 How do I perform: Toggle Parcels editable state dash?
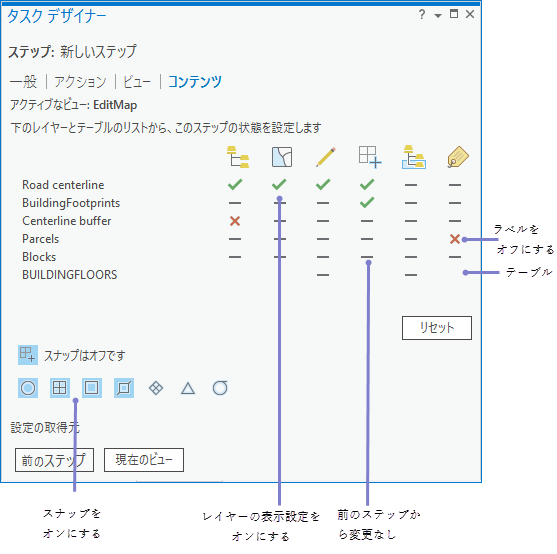coord(323,239)
